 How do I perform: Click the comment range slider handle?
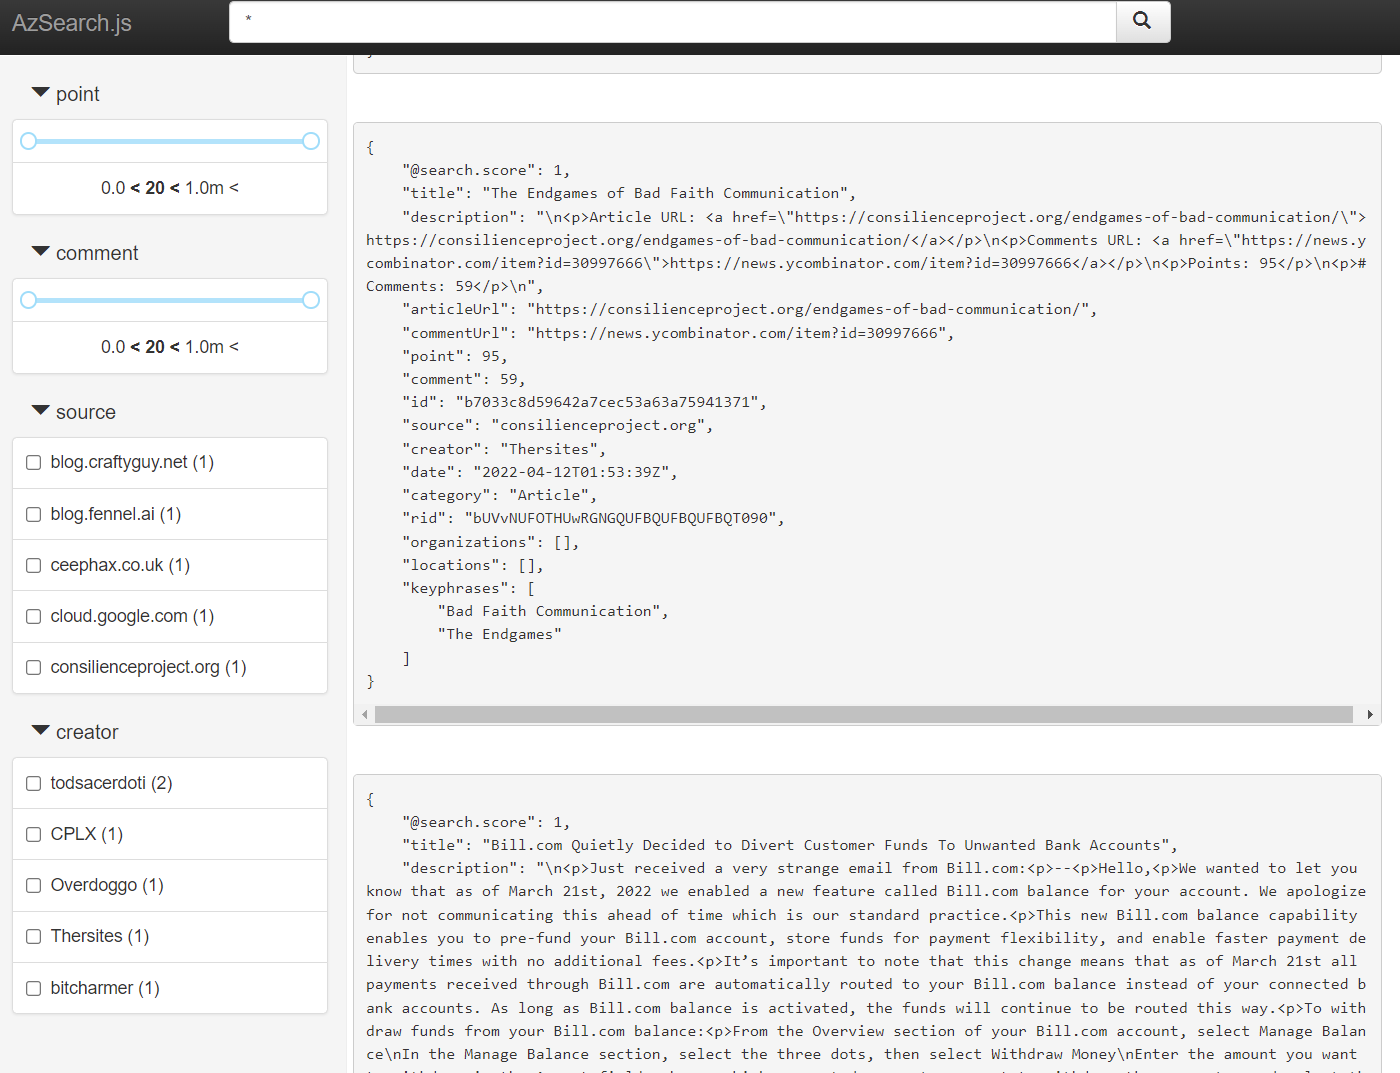pos(29,299)
